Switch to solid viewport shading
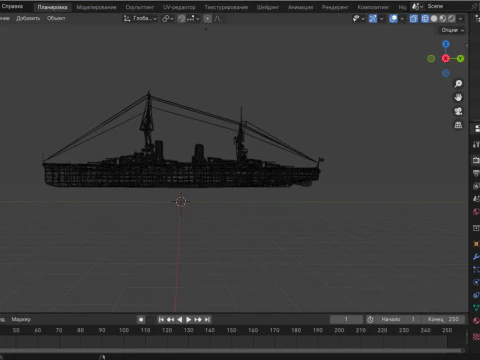480x360 pixels. pyautogui.click(x=434, y=19)
